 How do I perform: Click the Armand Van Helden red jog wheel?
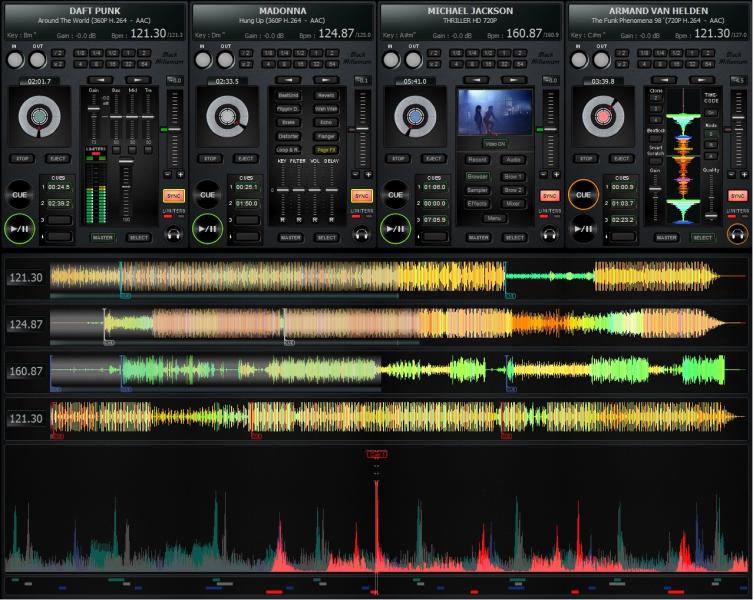point(603,116)
